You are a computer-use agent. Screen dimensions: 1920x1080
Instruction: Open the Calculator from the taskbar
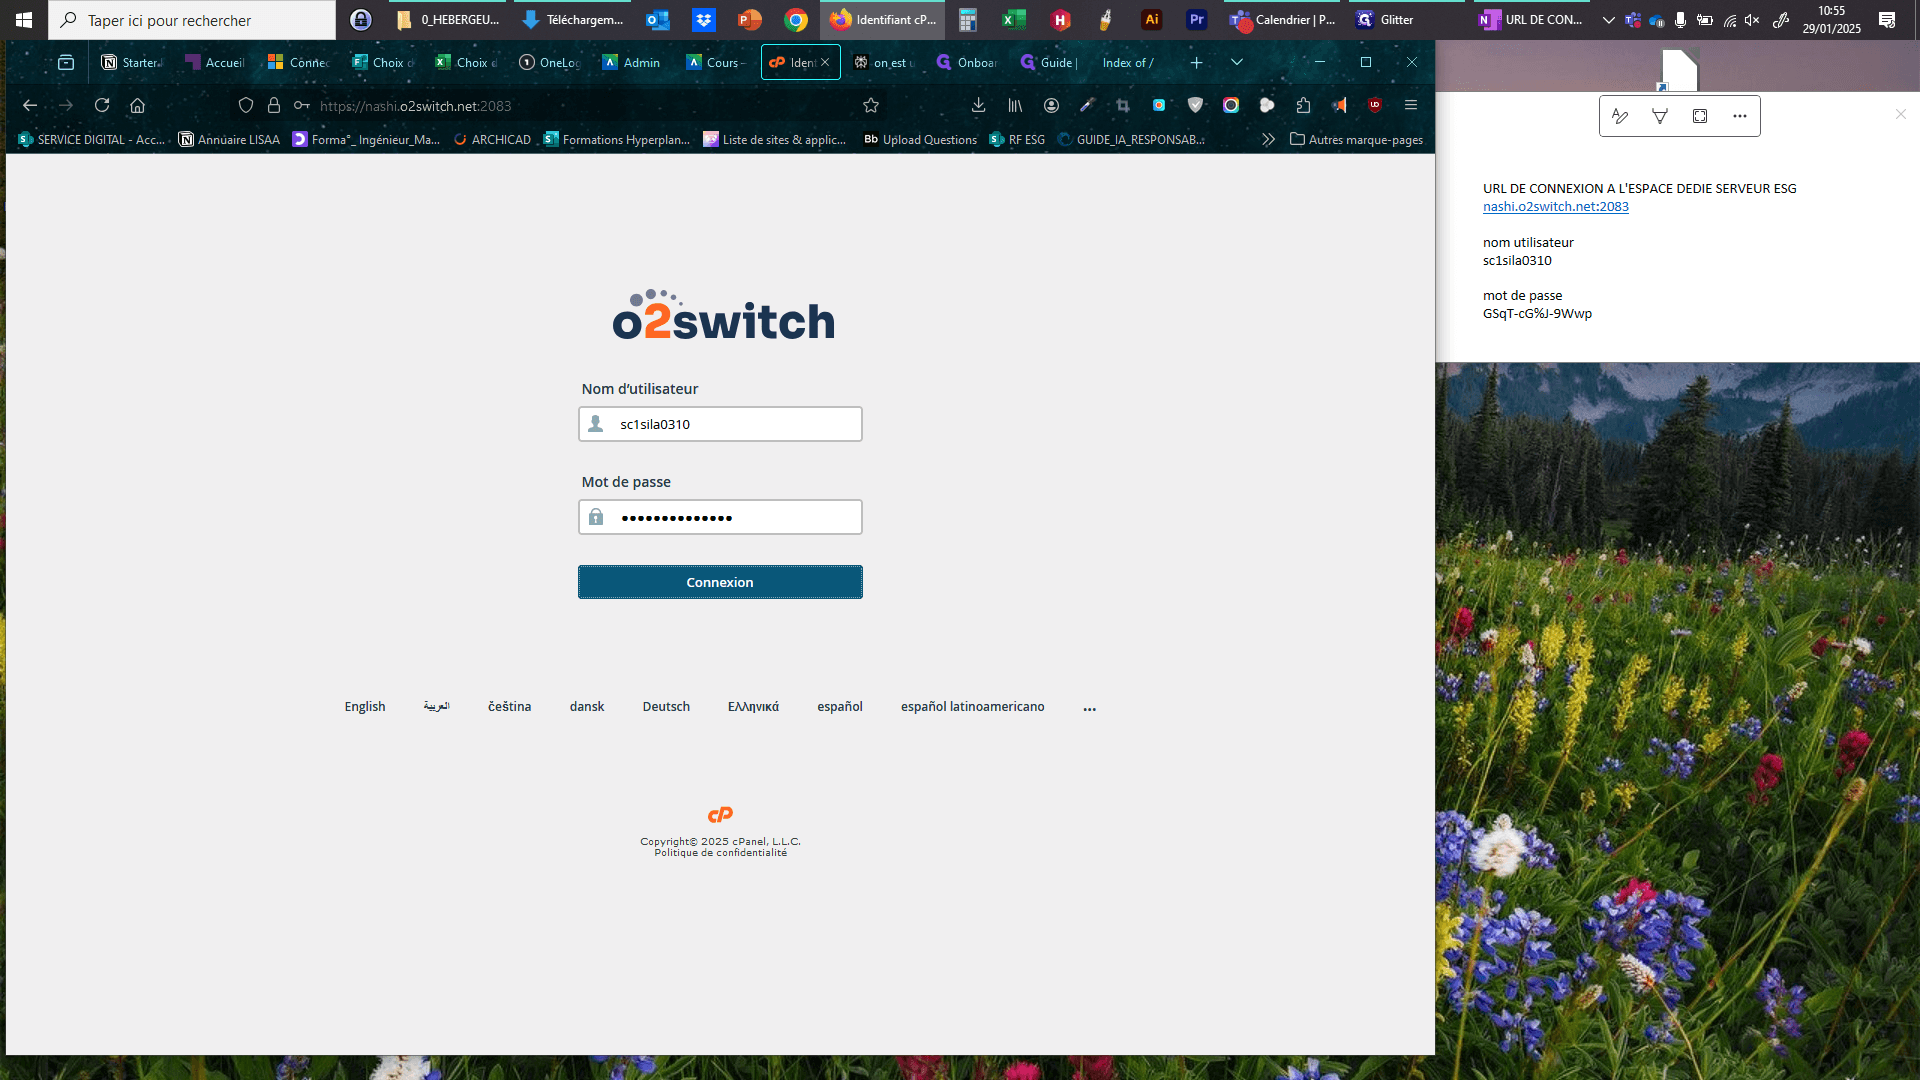[967, 20]
